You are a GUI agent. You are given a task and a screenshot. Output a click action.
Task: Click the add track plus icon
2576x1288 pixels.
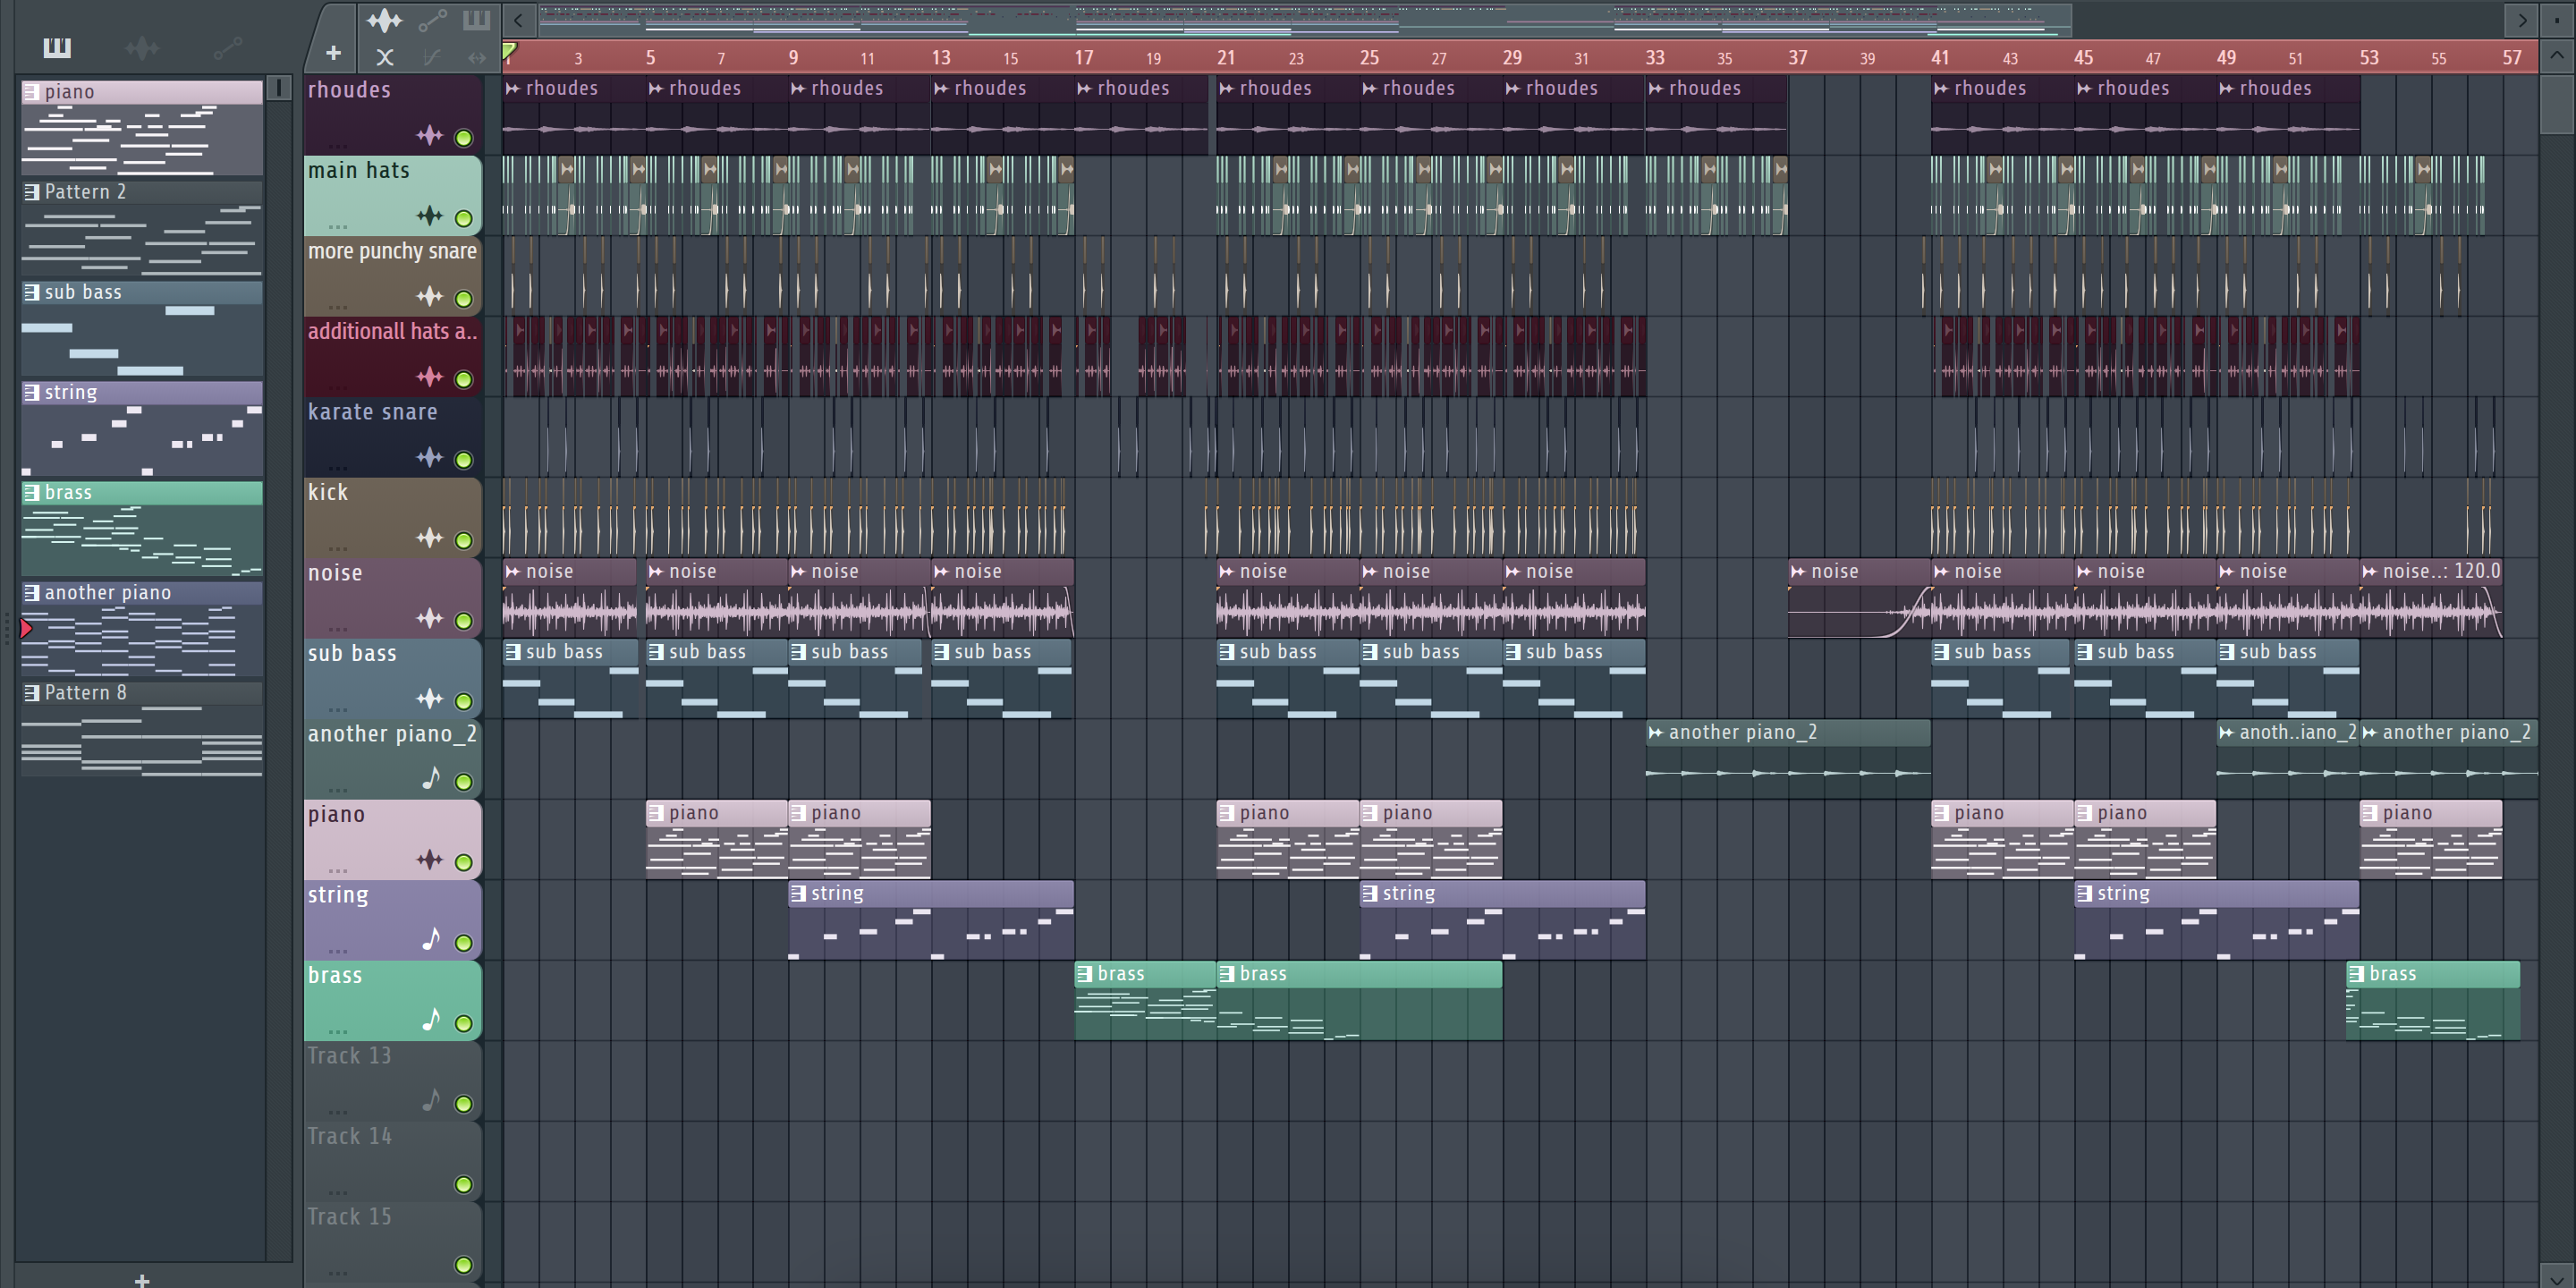(334, 53)
